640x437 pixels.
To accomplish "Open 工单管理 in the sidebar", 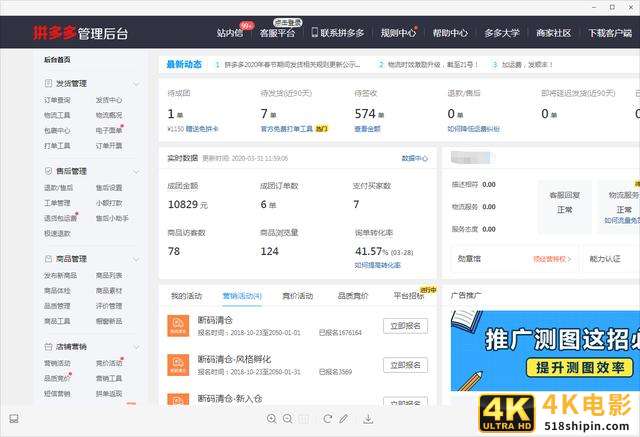I will 57,203.
